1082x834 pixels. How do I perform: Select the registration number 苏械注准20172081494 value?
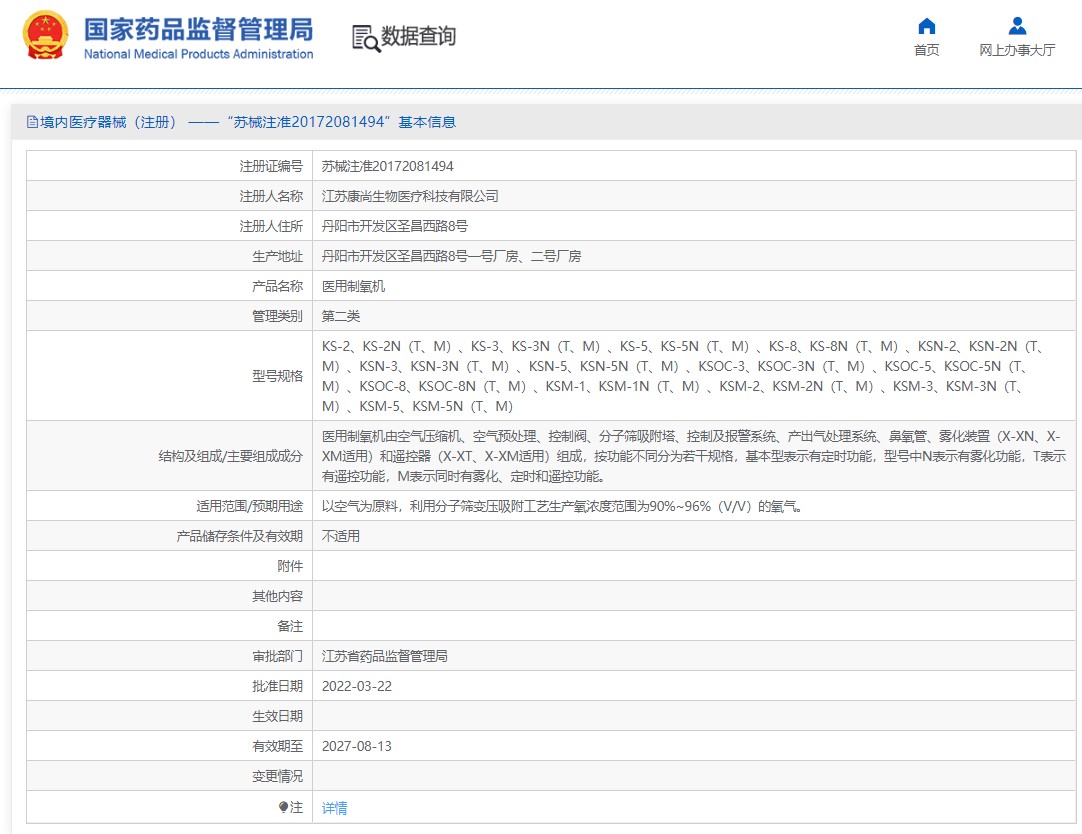(x=388, y=166)
